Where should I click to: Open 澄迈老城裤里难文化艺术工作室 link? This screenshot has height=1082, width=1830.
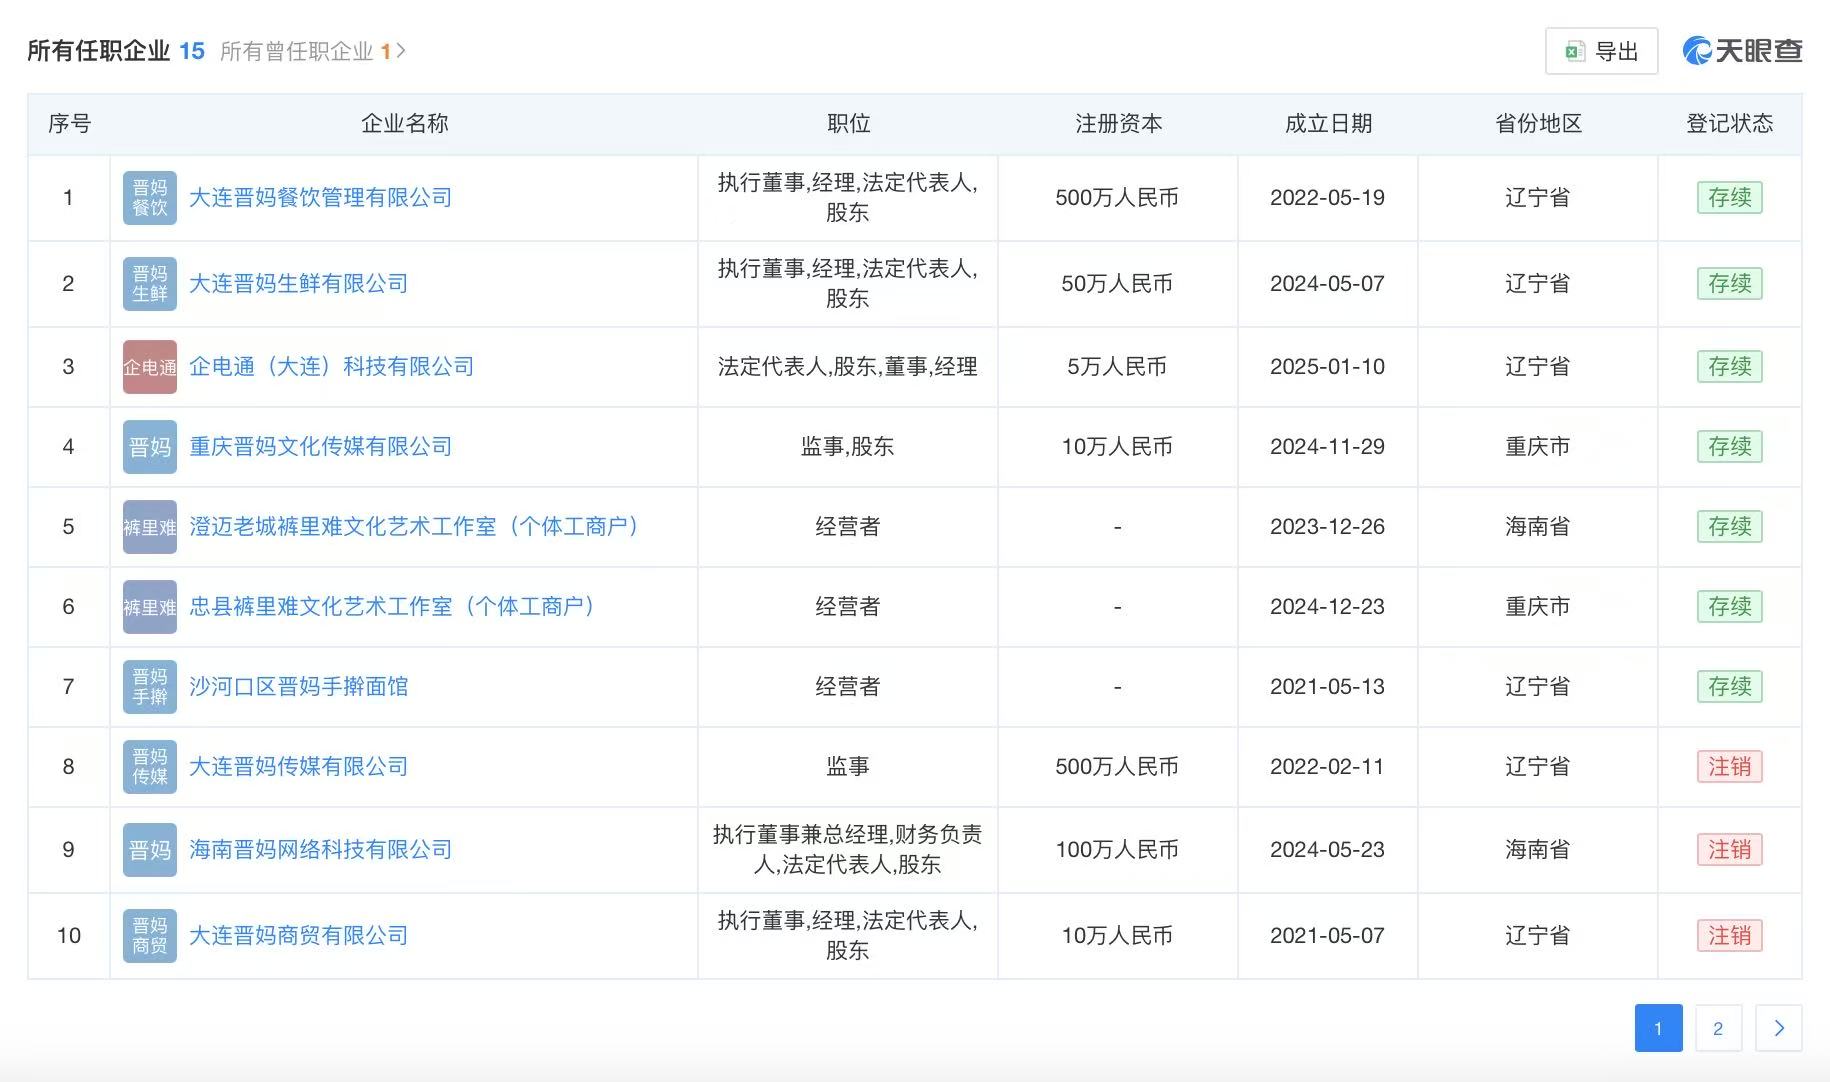click(x=419, y=527)
